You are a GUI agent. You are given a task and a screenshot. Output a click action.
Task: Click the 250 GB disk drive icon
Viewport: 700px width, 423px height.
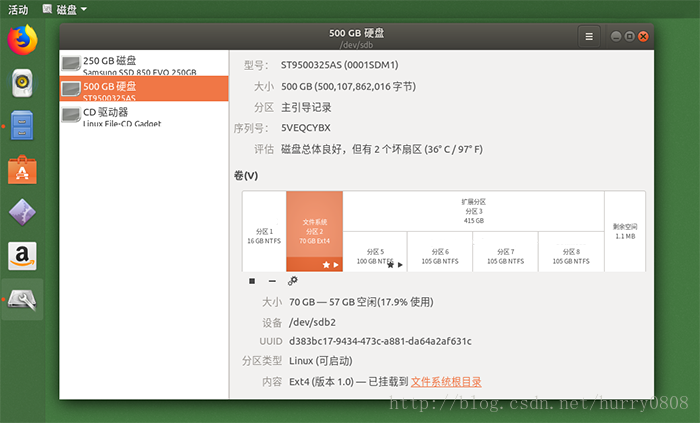point(71,63)
